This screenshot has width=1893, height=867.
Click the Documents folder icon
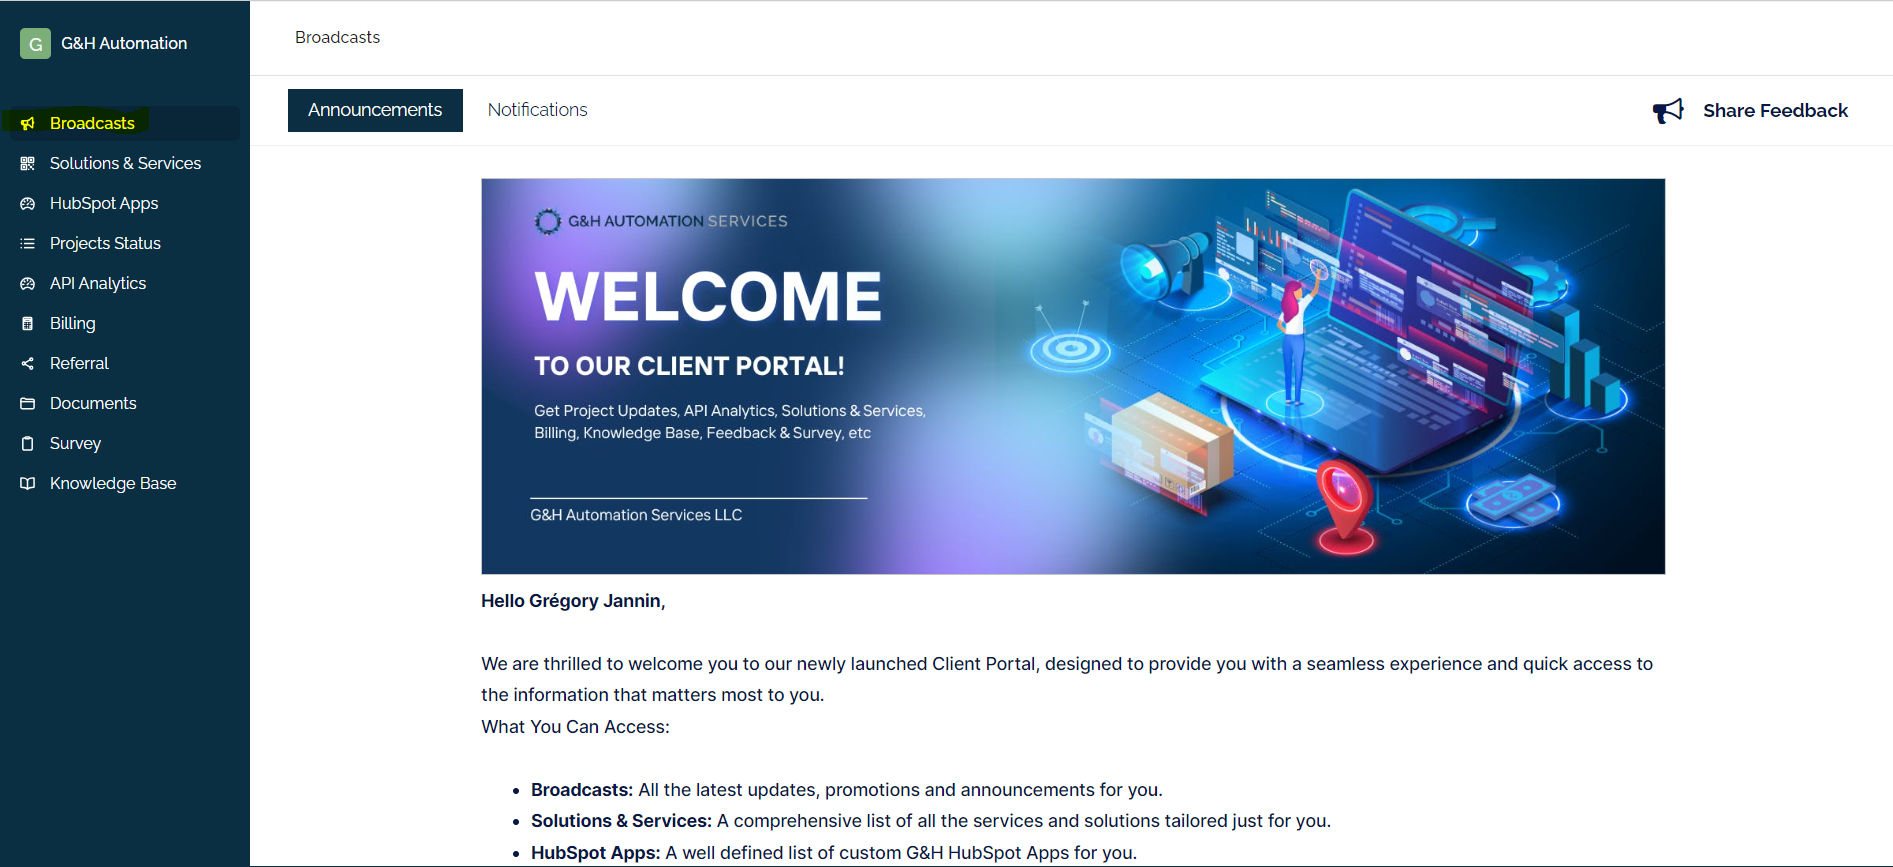[x=28, y=403]
